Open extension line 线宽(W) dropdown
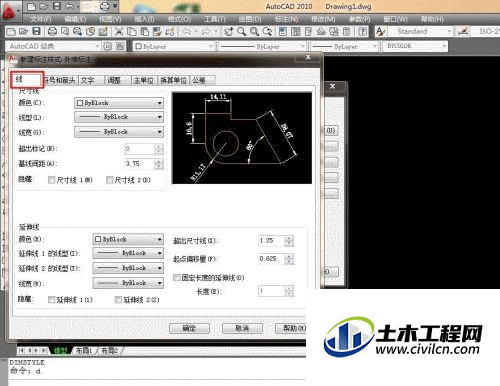The image size is (500, 386). [128, 283]
